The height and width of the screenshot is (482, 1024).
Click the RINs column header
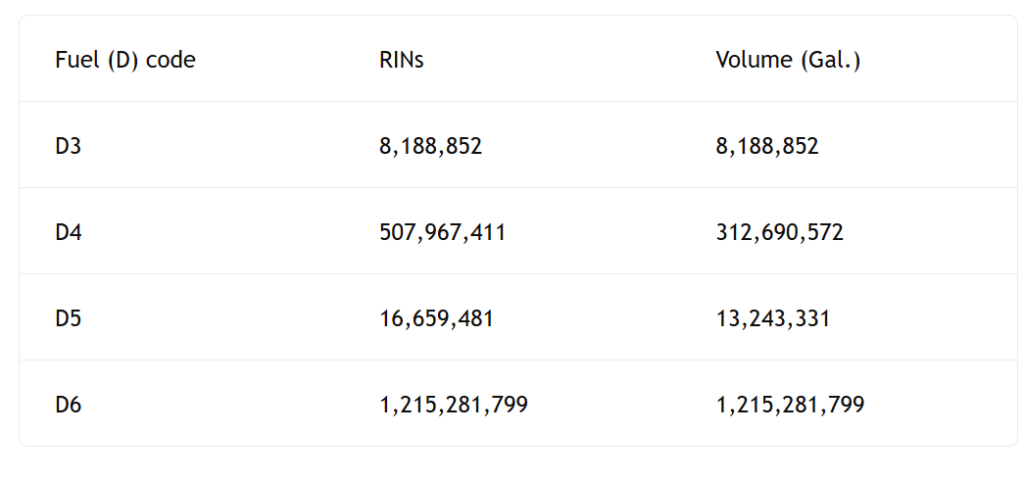(401, 60)
